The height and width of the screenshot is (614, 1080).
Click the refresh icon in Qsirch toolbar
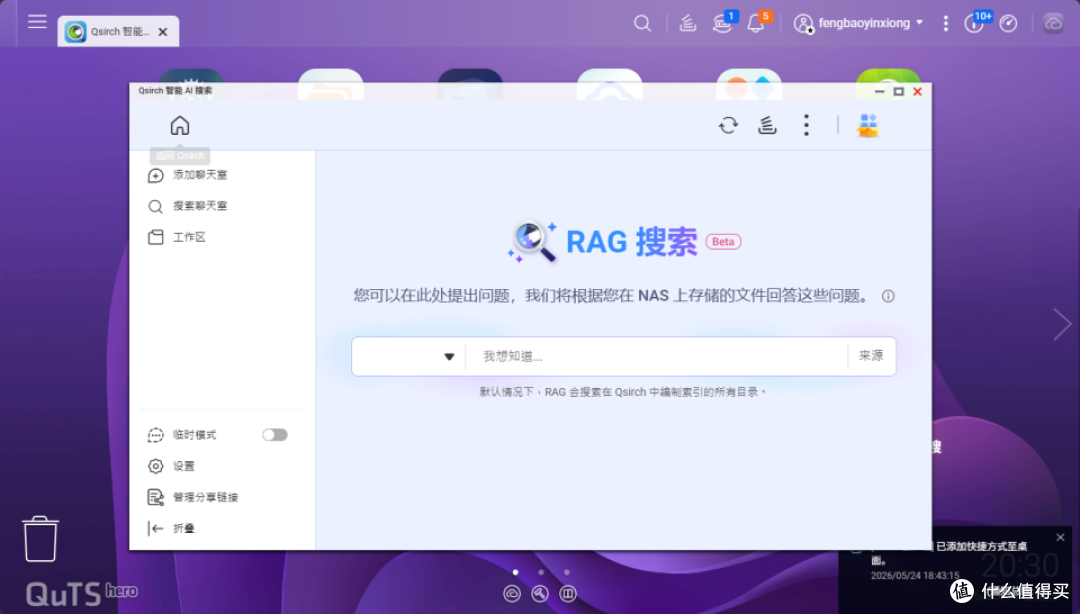[728, 125]
